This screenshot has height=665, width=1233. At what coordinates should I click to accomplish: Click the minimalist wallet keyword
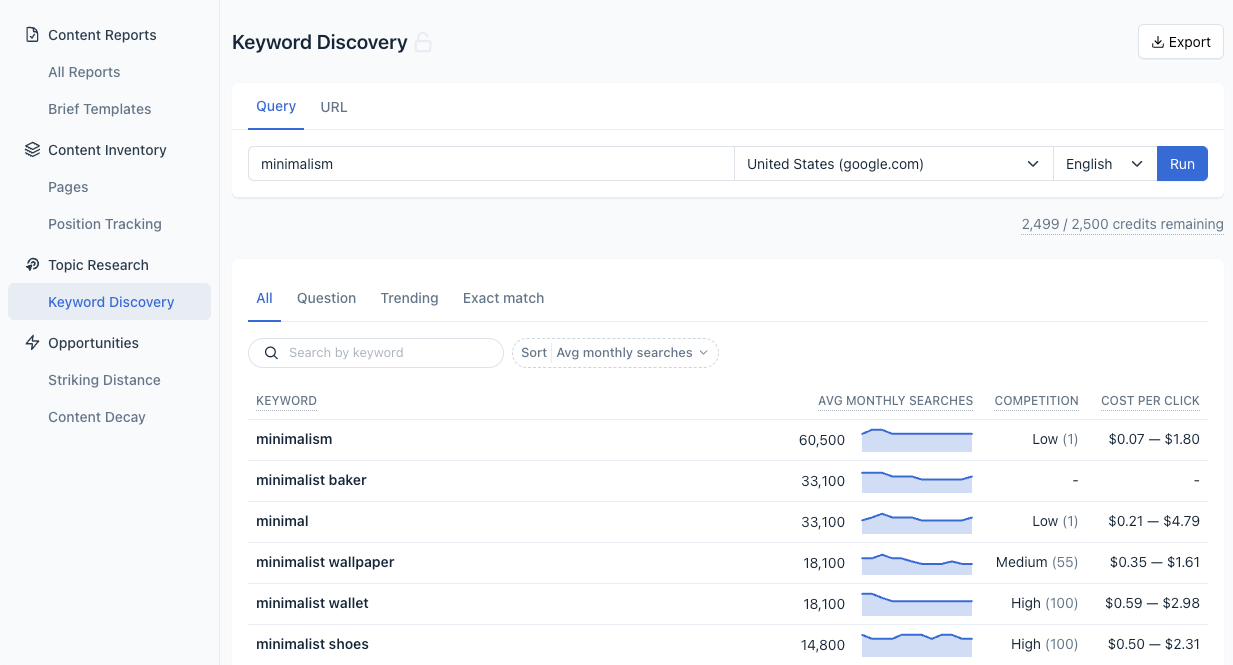(x=312, y=603)
